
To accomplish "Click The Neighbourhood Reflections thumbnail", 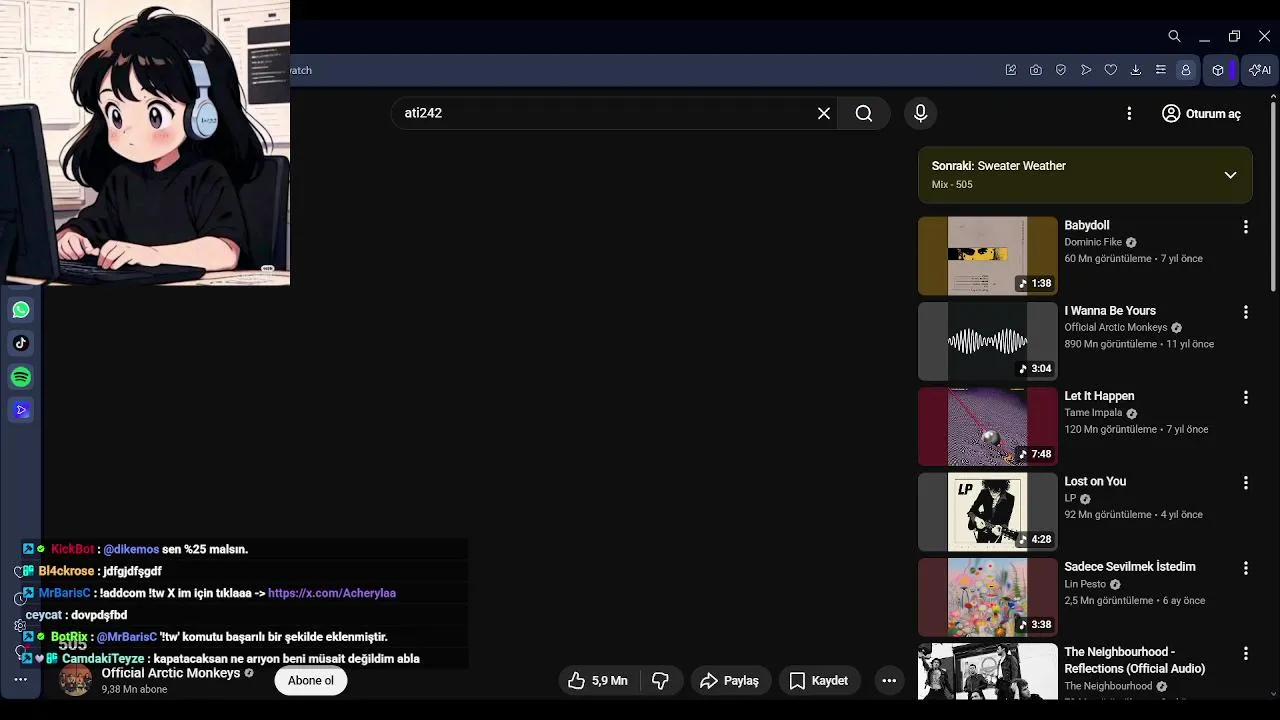I will [x=987, y=672].
